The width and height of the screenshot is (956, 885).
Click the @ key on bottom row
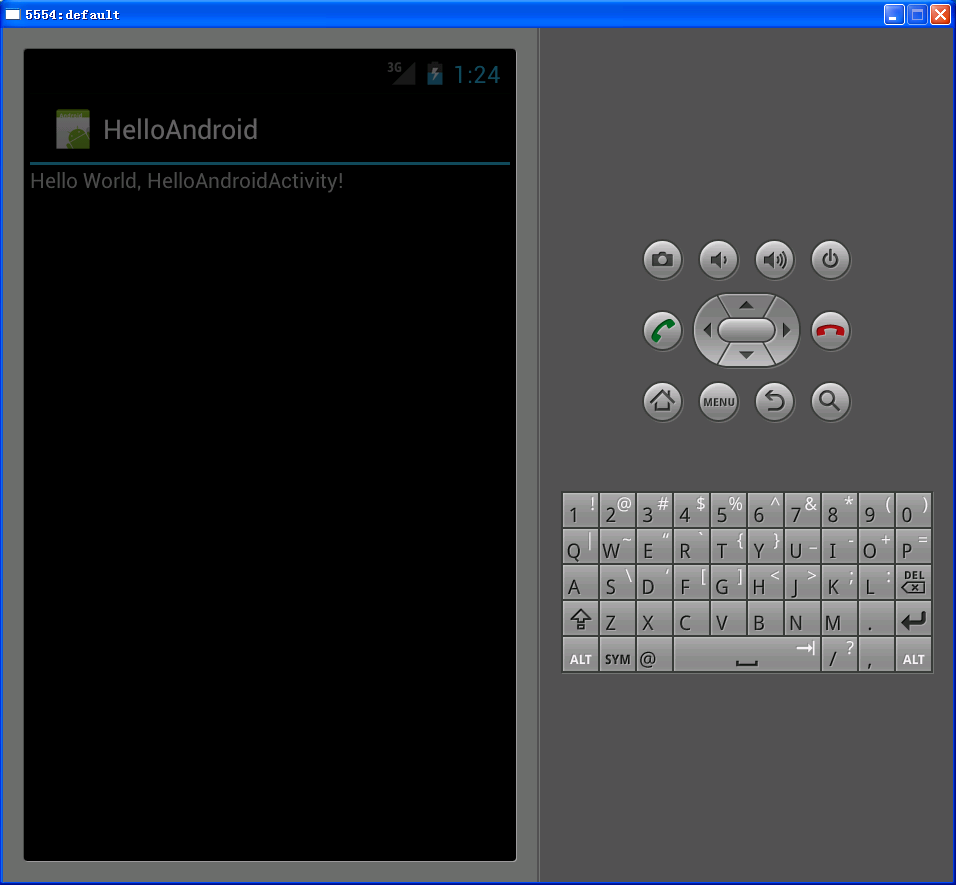[x=654, y=655]
